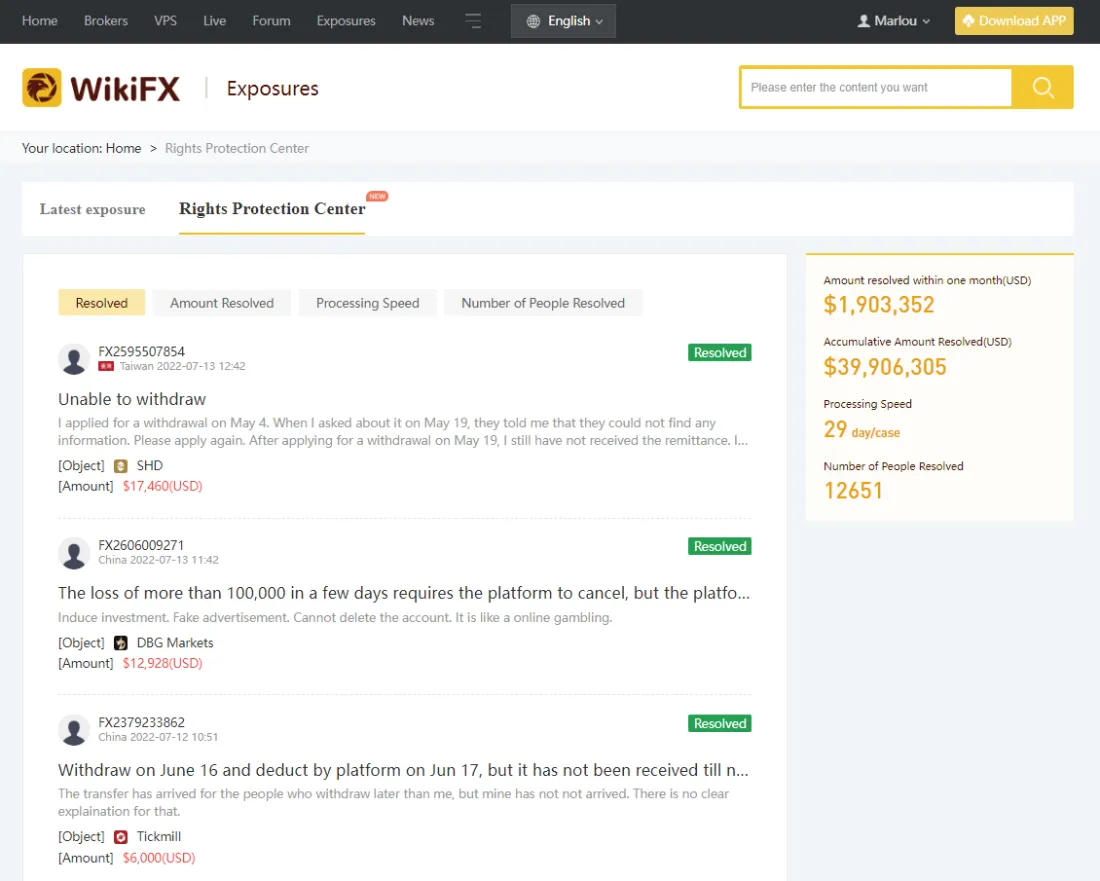Open the 'Withdraw on June 16' exposure
1100x881 pixels.
(x=403, y=770)
